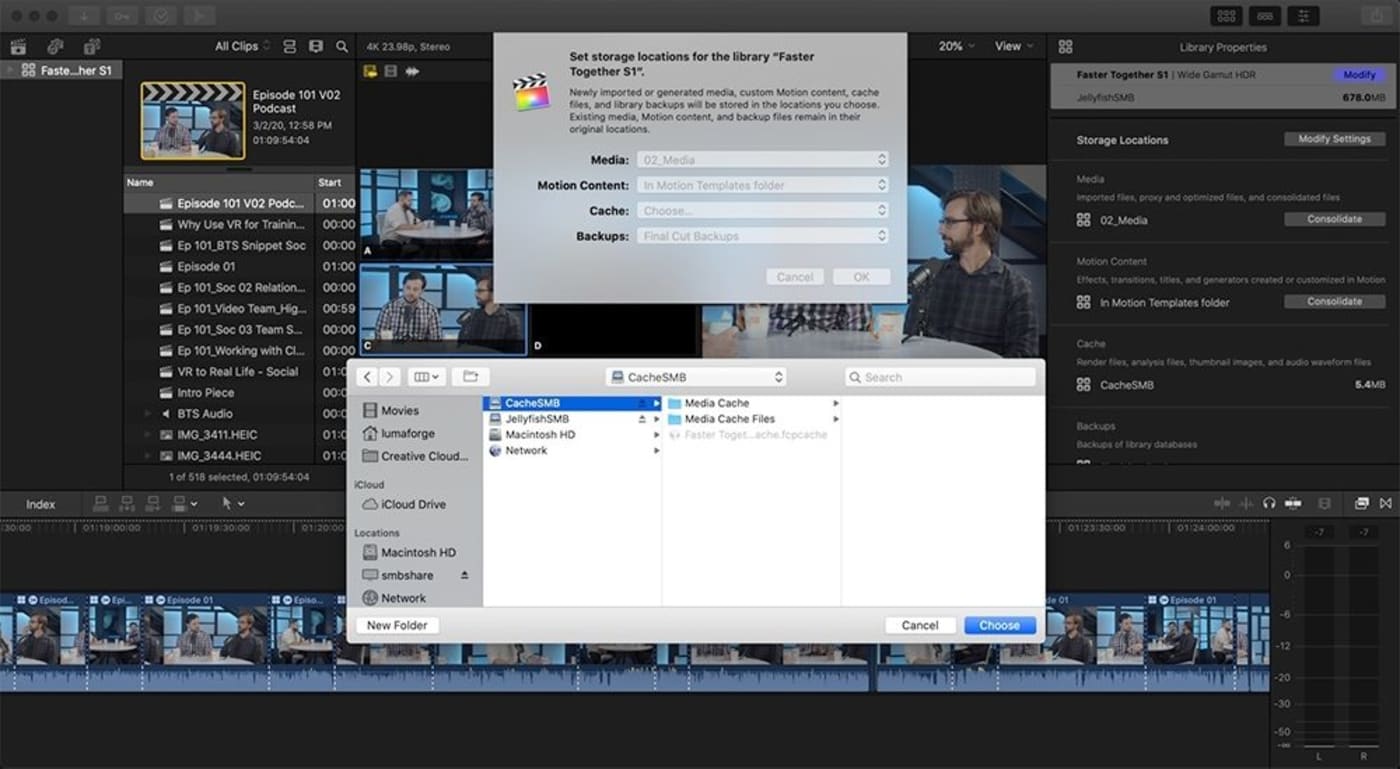
Task: Open the Media location dropdown
Action: coord(762,160)
